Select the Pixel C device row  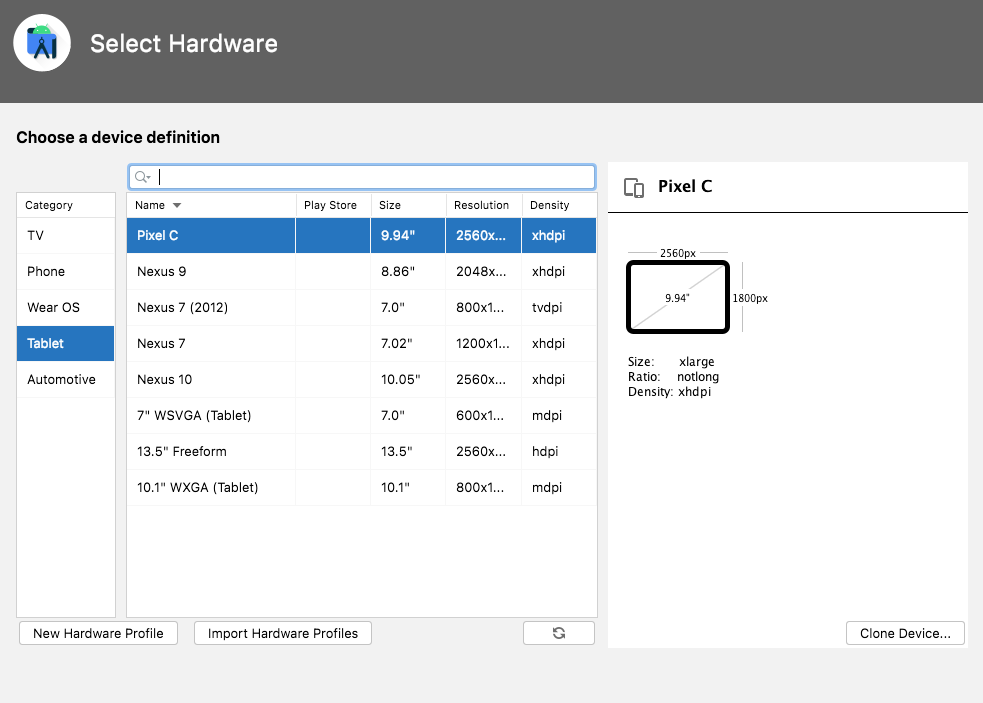pos(362,236)
